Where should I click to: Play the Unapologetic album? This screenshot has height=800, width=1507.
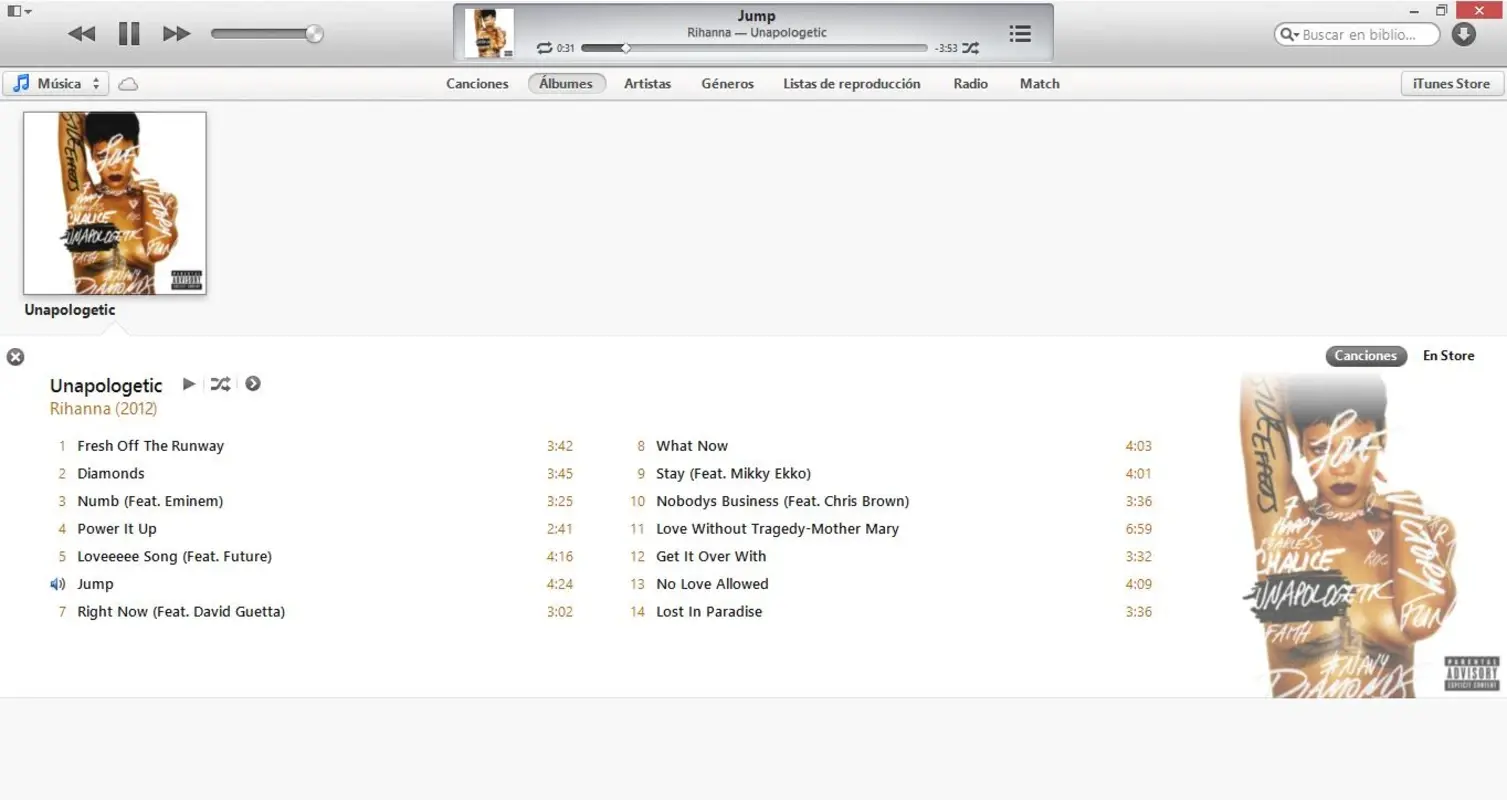click(x=189, y=384)
